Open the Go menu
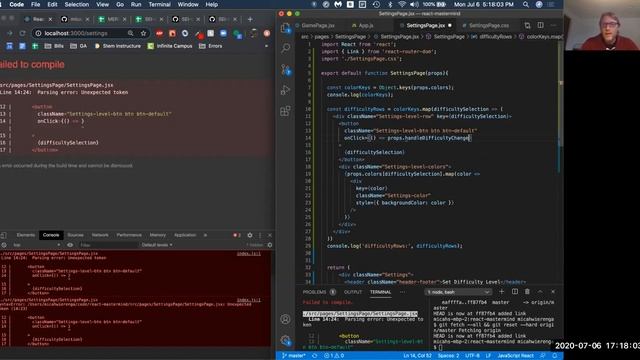 [120, 4]
